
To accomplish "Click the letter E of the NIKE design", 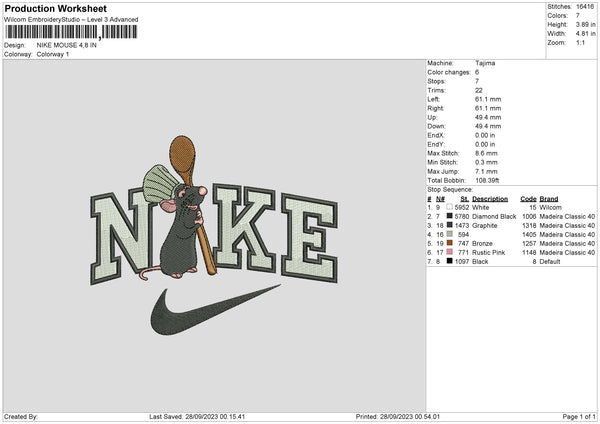I will [x=310, y=239].
